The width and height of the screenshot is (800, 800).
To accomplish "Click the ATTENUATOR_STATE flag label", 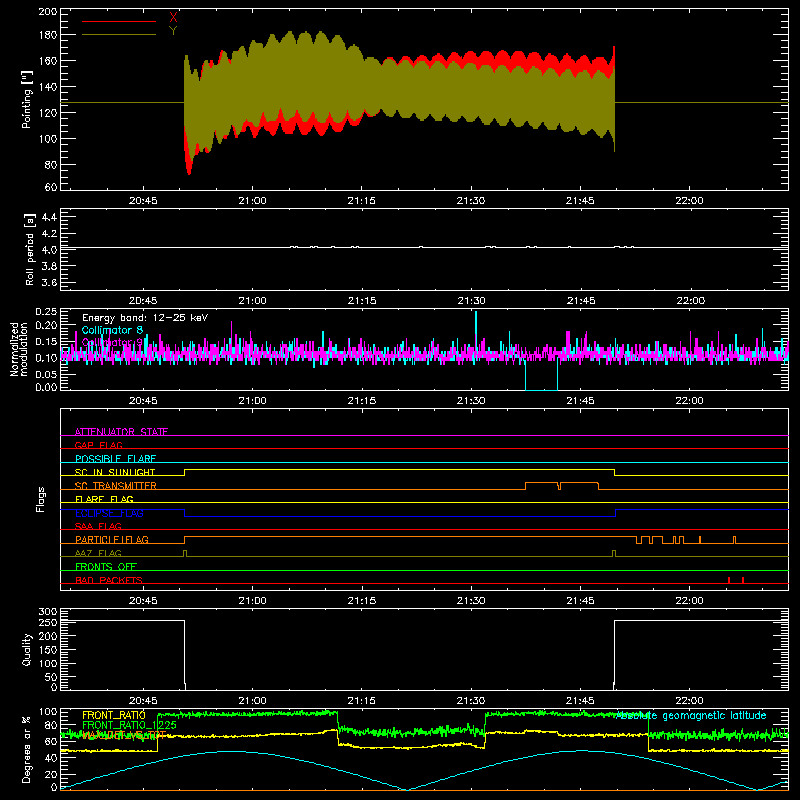I will coord(121,432).
